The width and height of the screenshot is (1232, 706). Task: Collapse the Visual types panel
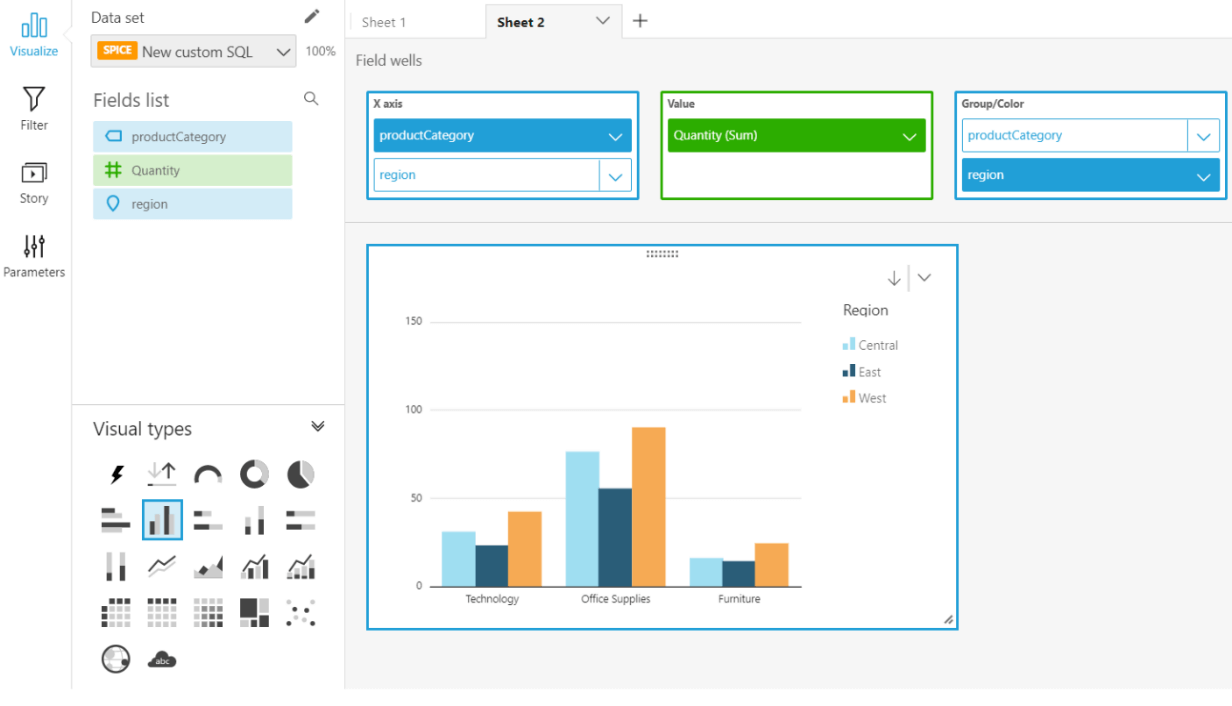click(x=318, y=426)
